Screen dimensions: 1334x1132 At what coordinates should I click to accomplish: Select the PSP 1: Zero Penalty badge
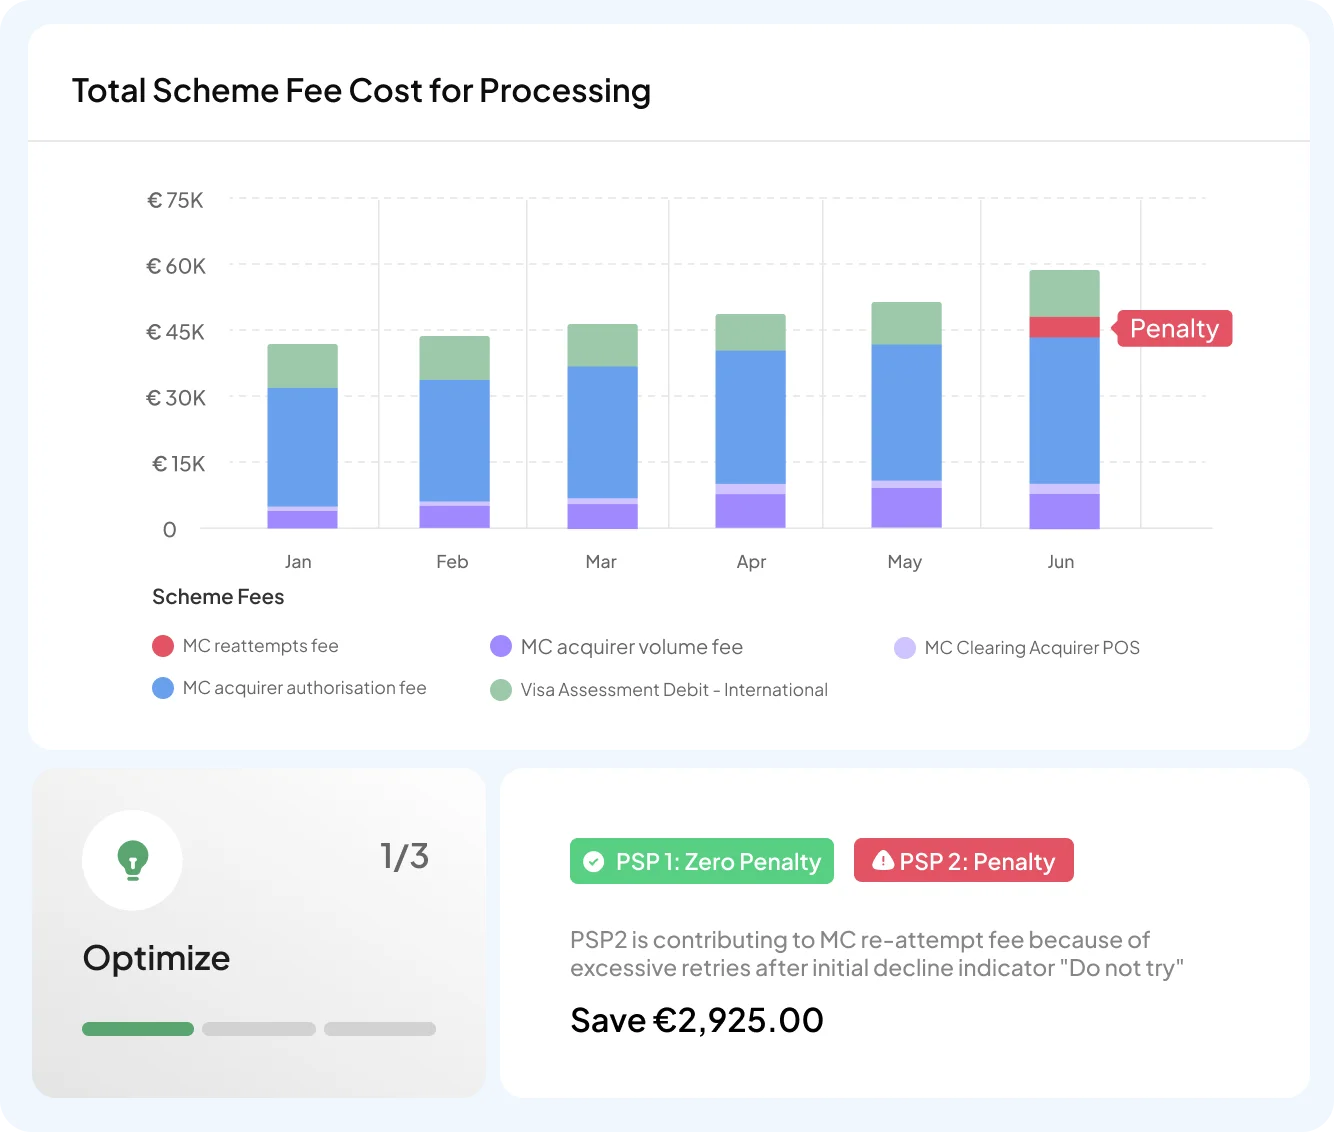701,861
